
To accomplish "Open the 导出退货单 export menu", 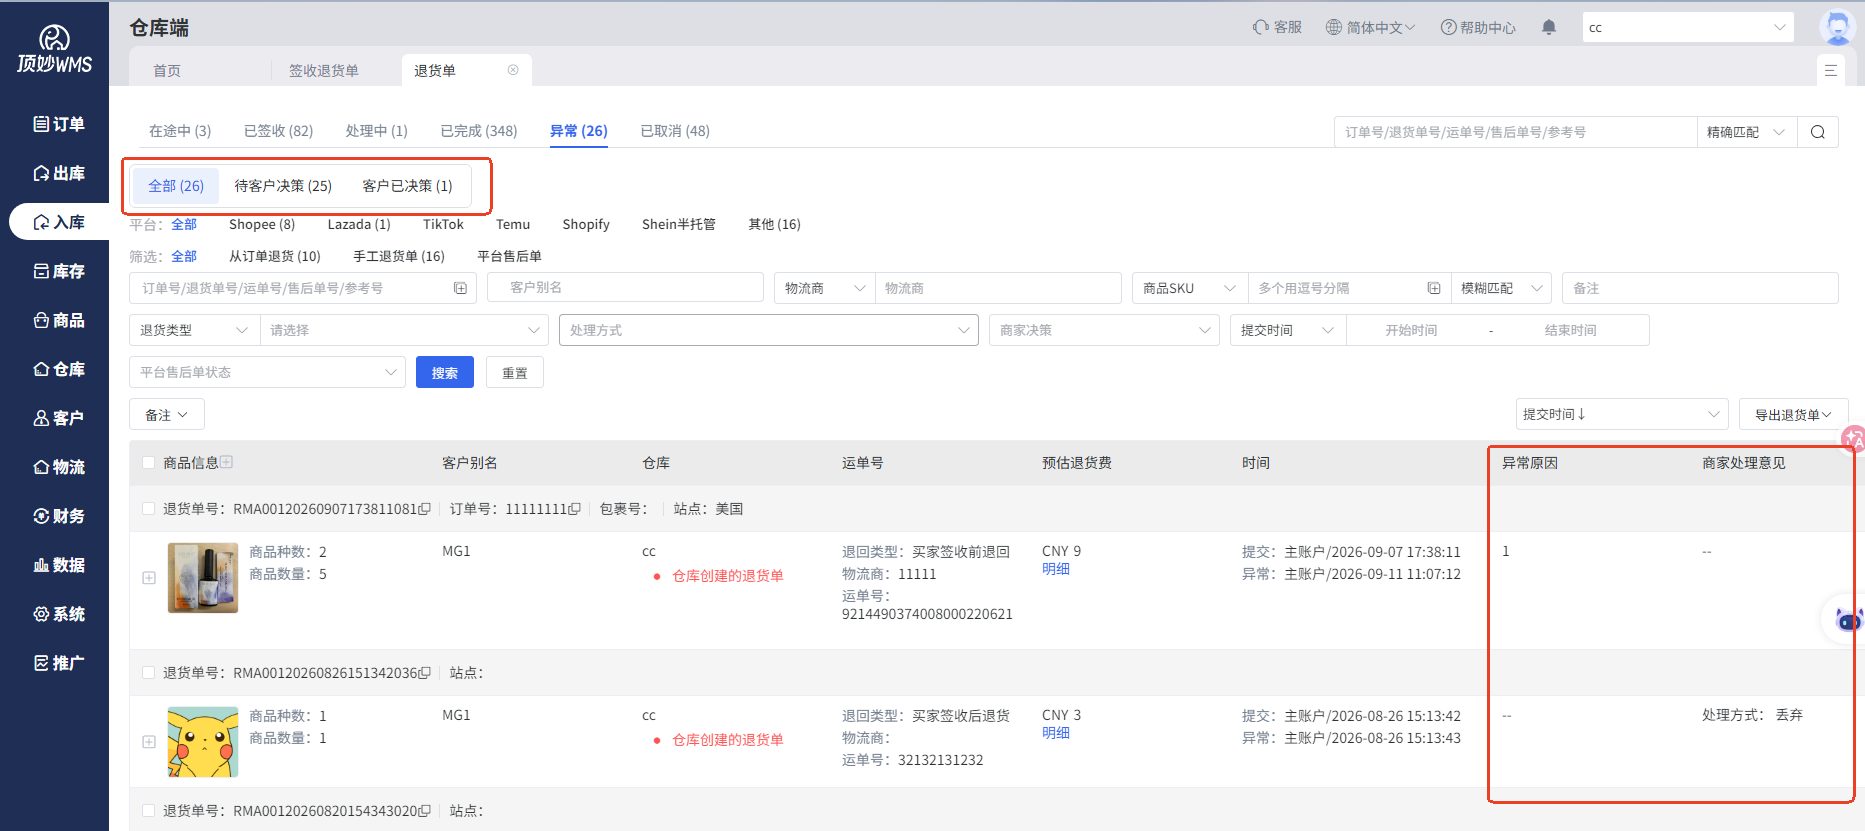I will pyautogui.click(x=1793, y=414).
